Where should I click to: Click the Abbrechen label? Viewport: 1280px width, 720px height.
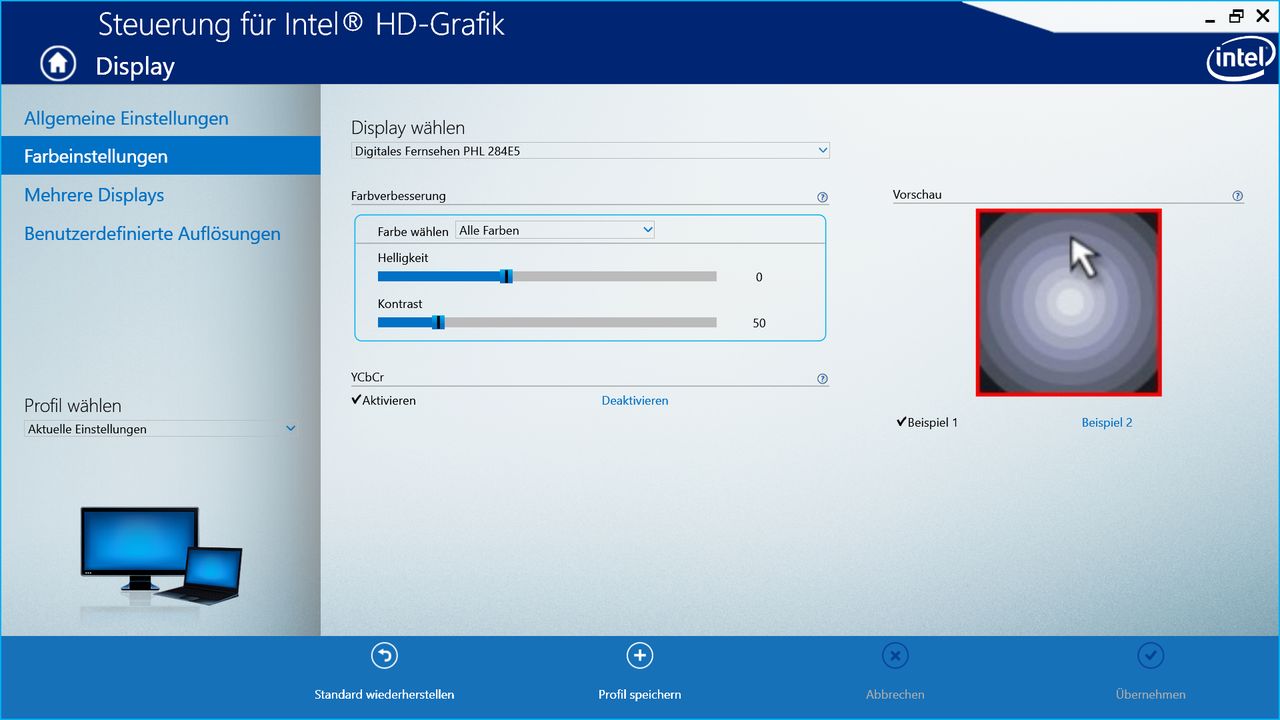[895, 694]
